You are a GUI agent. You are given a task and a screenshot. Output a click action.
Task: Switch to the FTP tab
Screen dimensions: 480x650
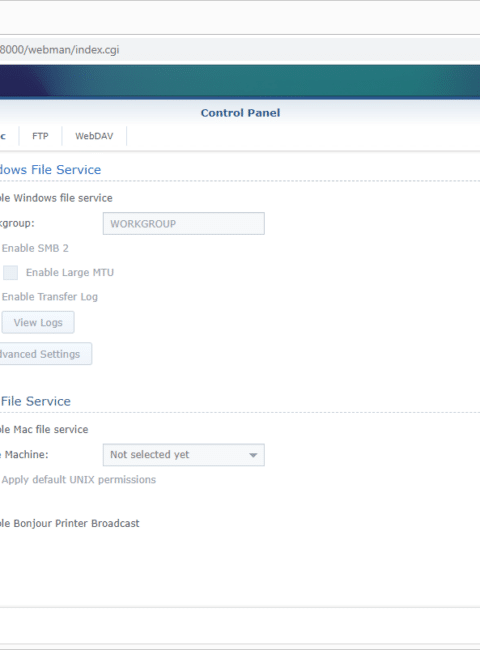tap(40, 136)
